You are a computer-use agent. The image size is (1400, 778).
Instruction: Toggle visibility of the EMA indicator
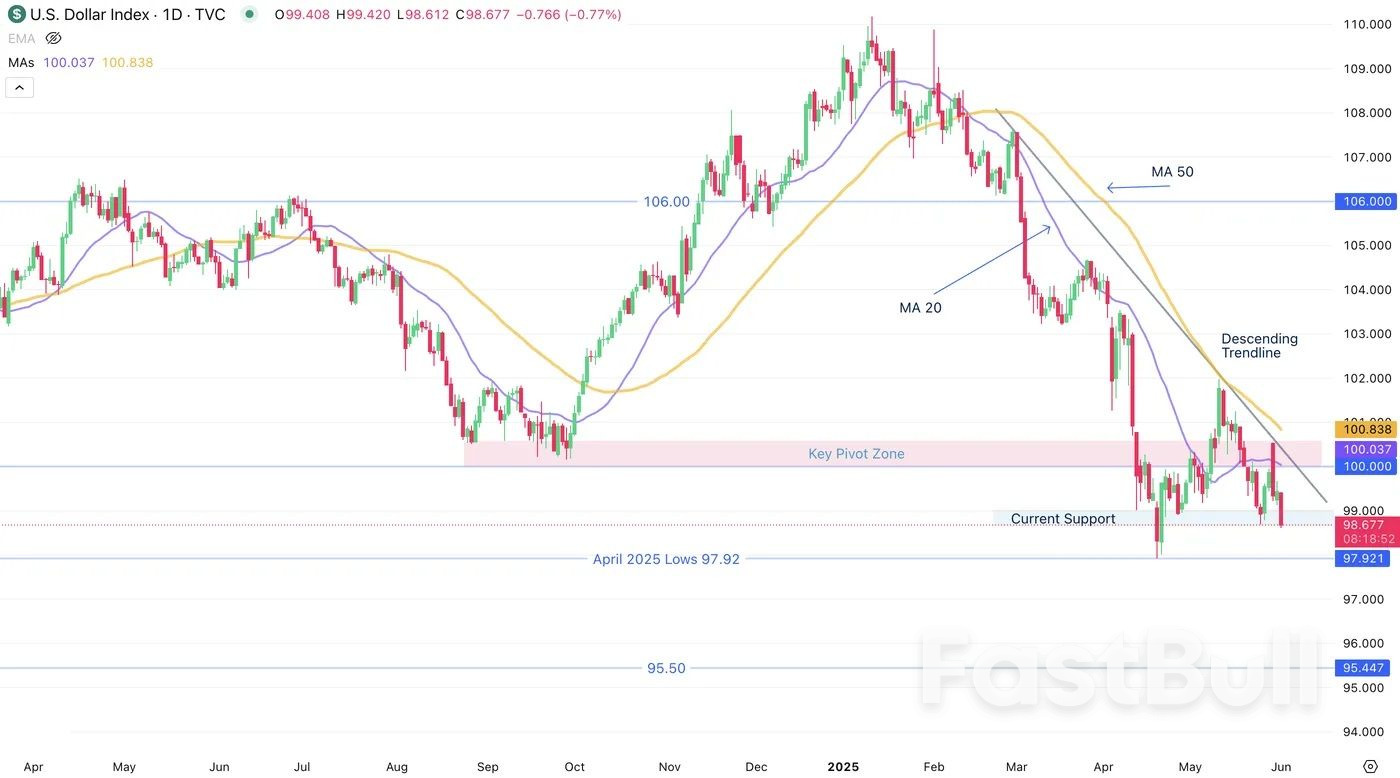52,38
